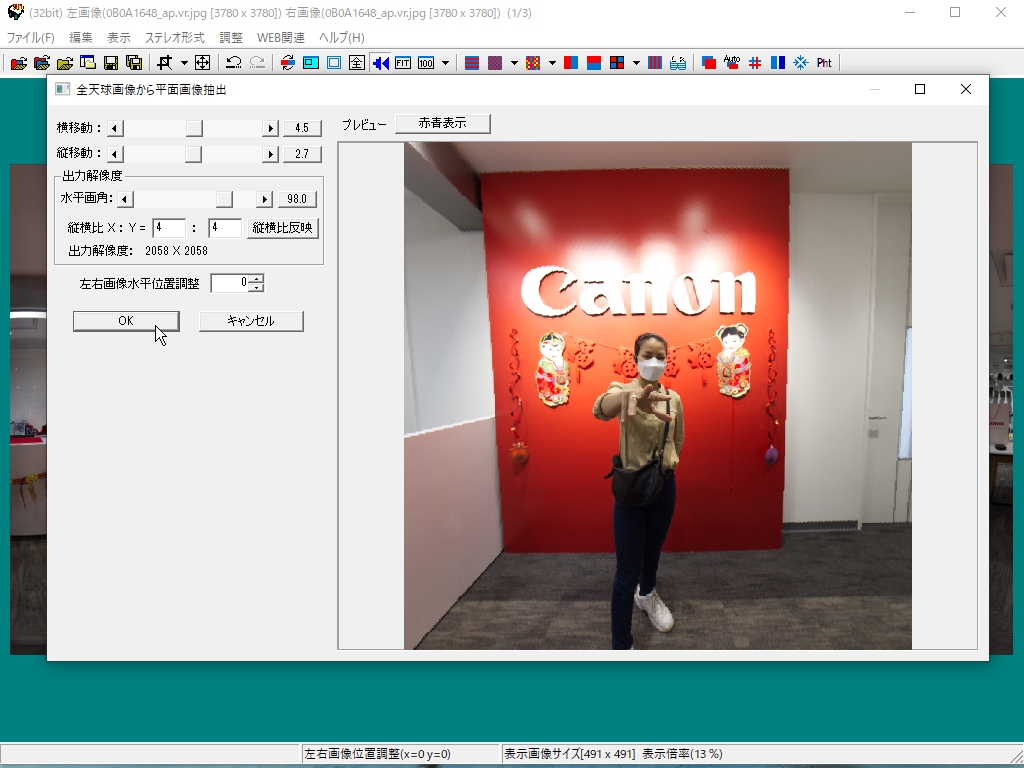Click the 縦移動 slider thumb
This screenshot has width=1024, height=768.
point(193,154)
